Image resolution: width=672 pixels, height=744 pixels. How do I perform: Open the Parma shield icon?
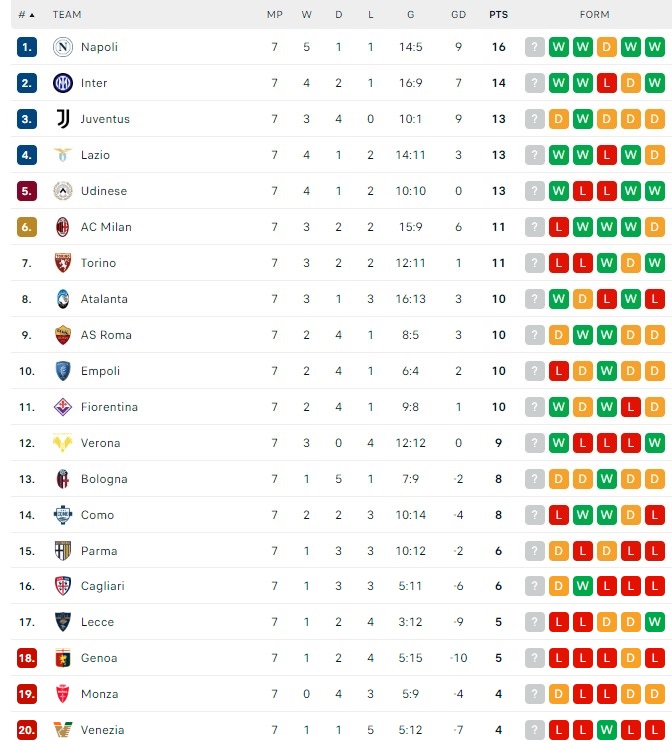(x=63, y=551)
